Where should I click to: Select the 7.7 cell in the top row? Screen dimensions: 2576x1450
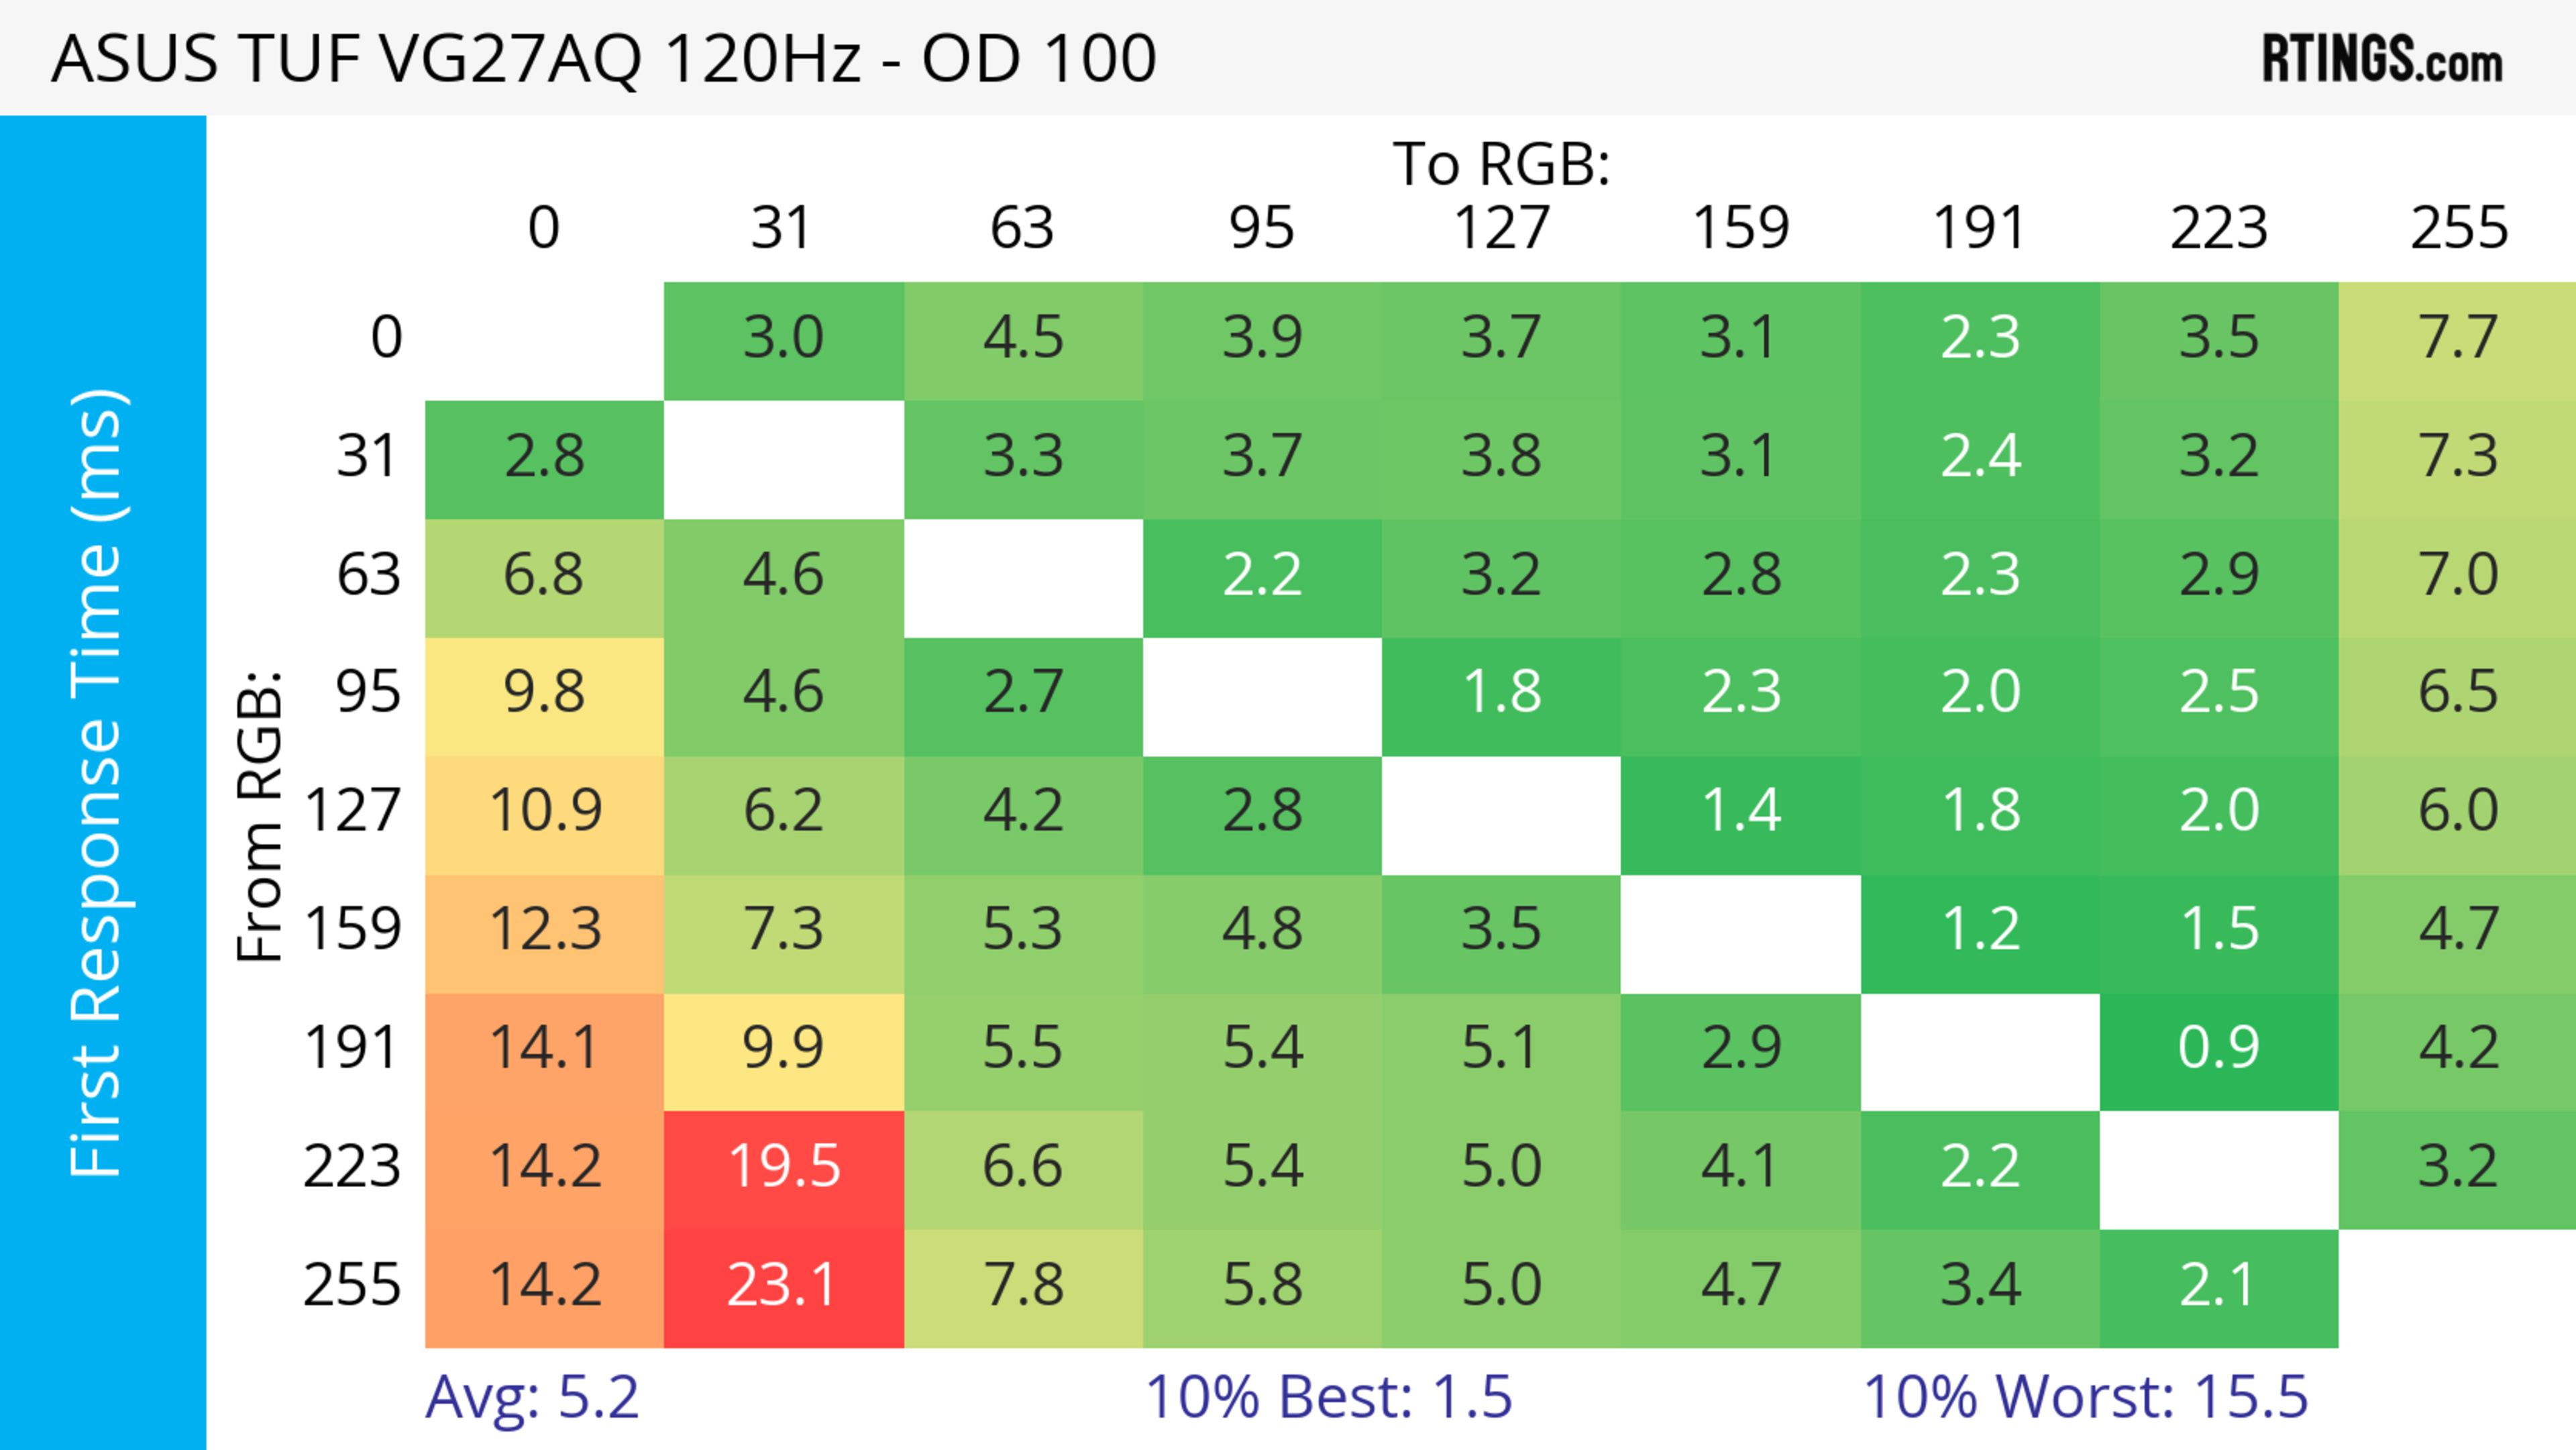coord(2457,338)
